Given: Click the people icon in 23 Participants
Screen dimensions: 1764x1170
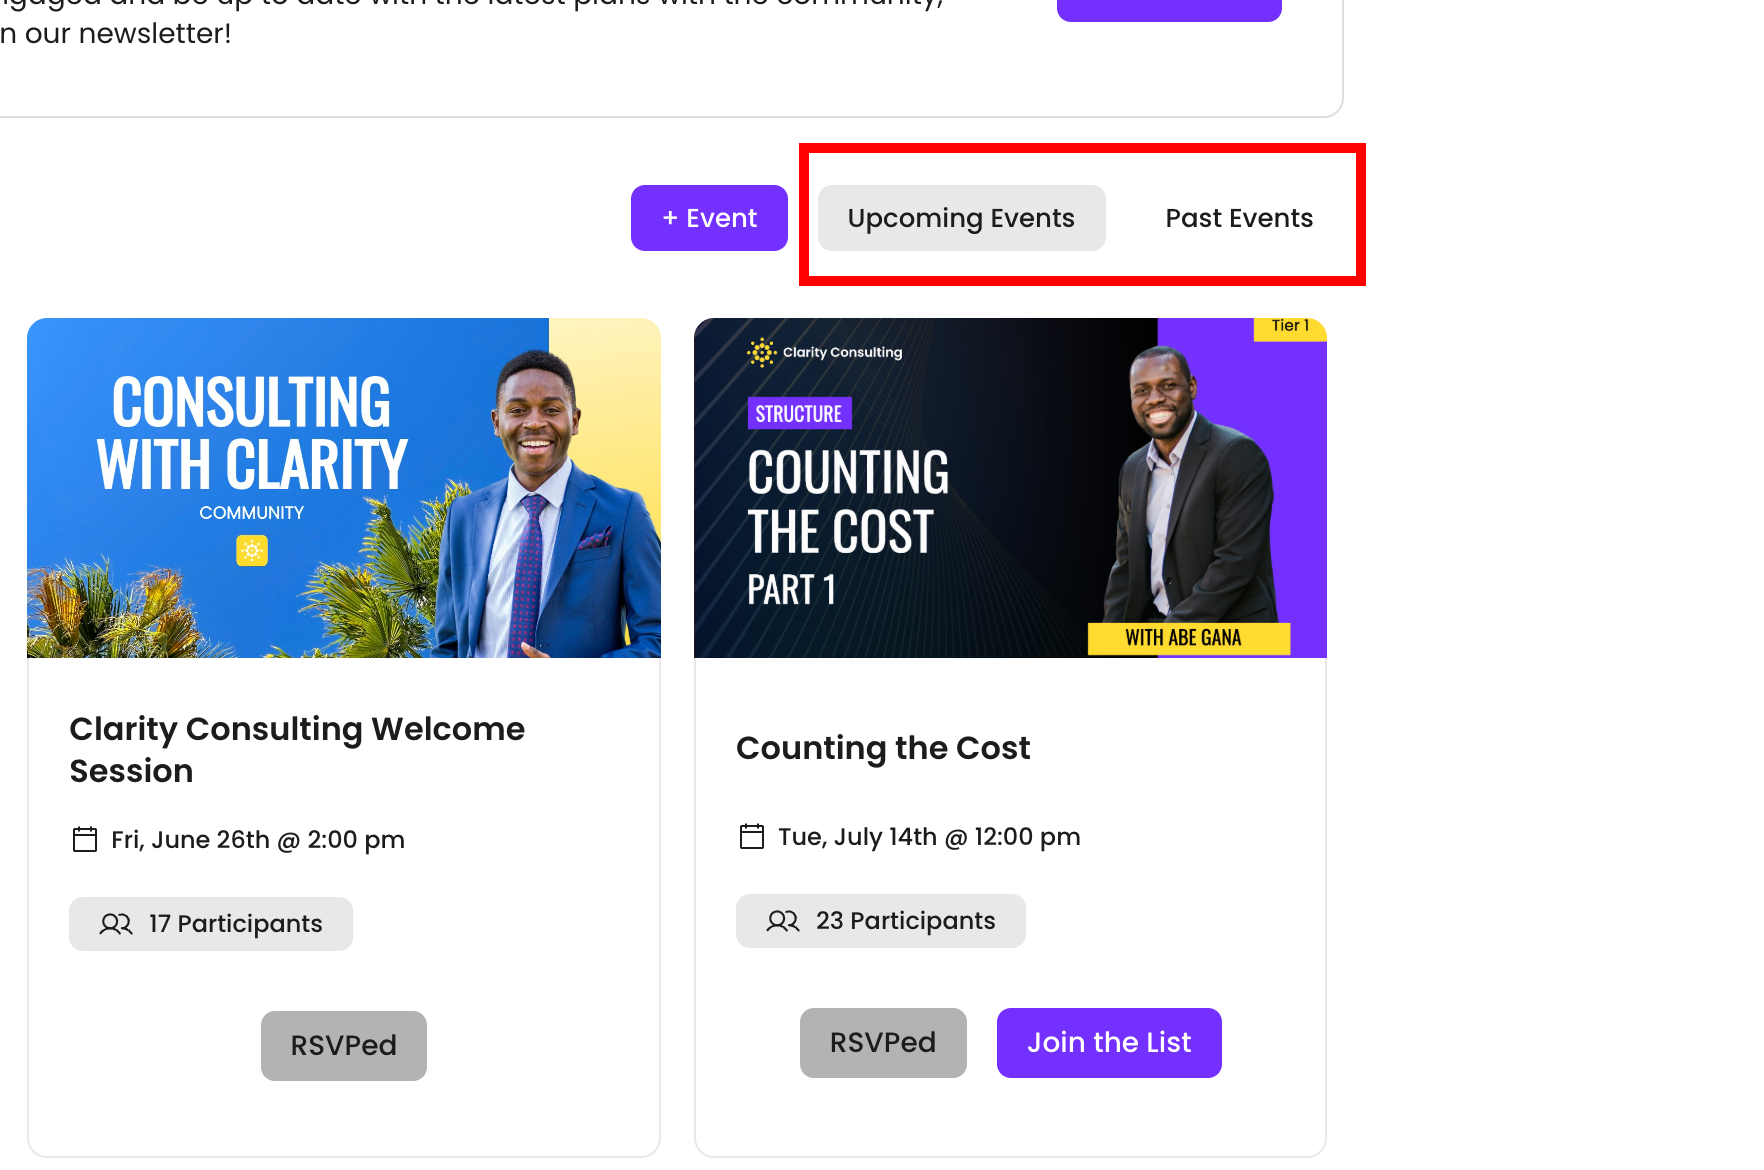Looking at the screenshot, I should coord(783,921).
